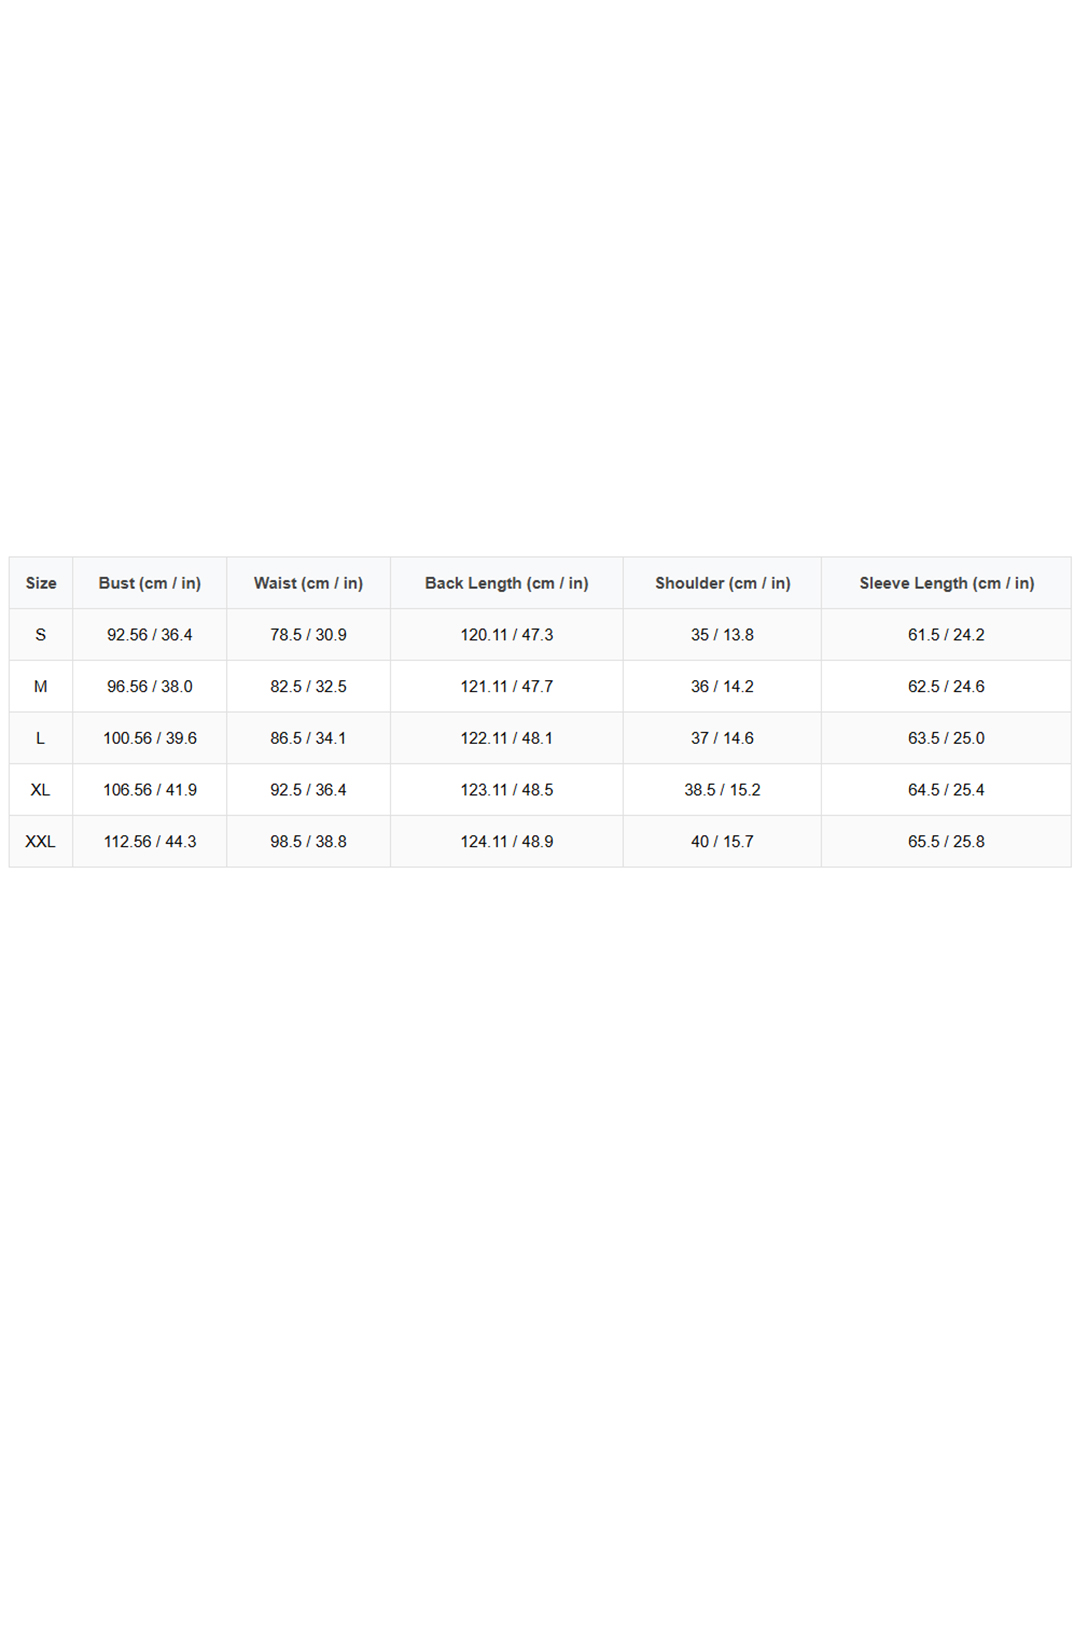
Task: Click sleeve length value 63.5 / 25.0
Action: (946, 738)
